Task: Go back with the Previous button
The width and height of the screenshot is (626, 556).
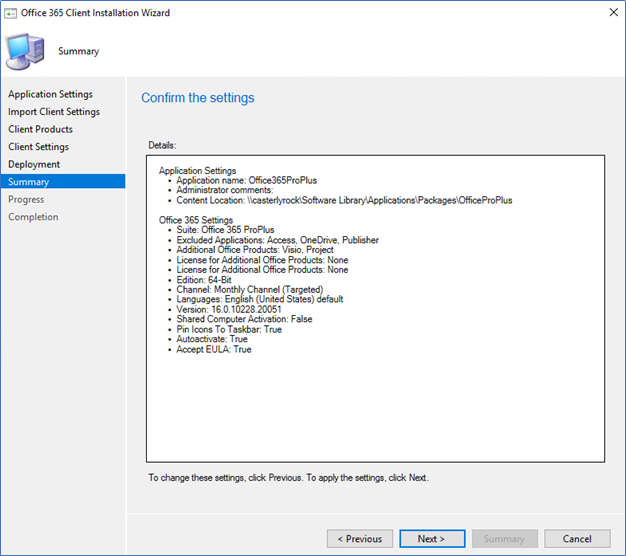Action: coord(360,539)
